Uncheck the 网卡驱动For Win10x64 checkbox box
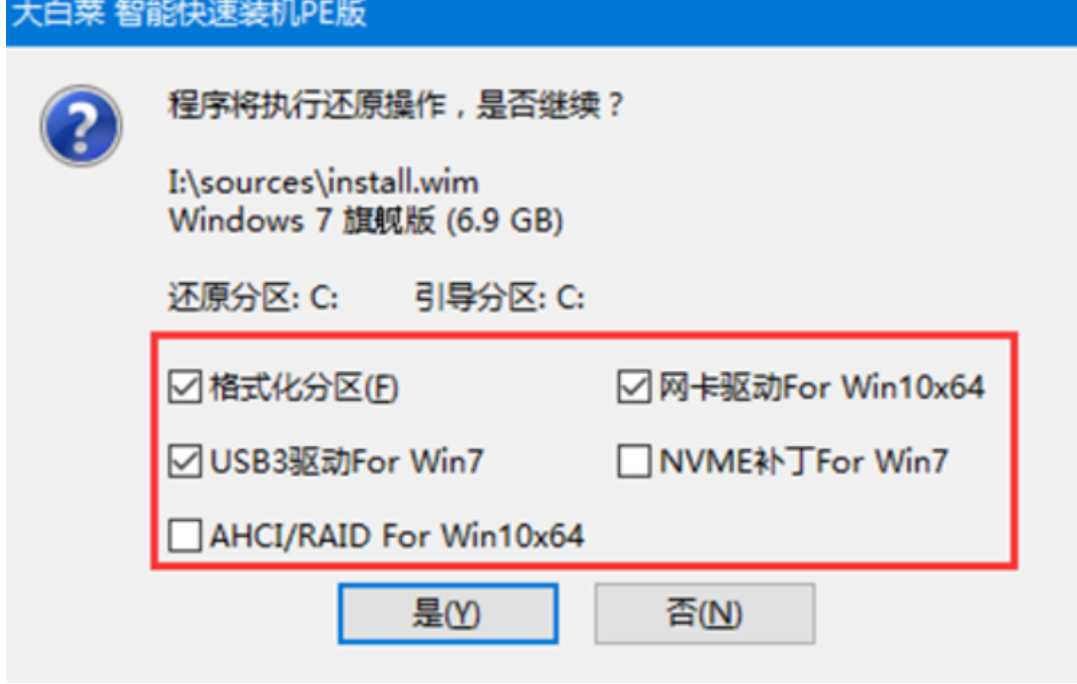 tap(634, 387)
